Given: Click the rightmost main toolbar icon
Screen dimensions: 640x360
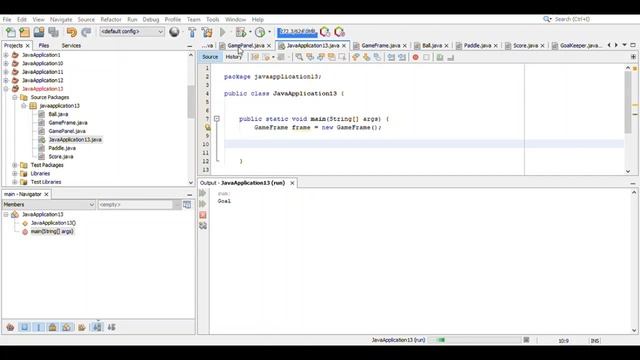Looking at the screenshot, I should tap(340, 32).
